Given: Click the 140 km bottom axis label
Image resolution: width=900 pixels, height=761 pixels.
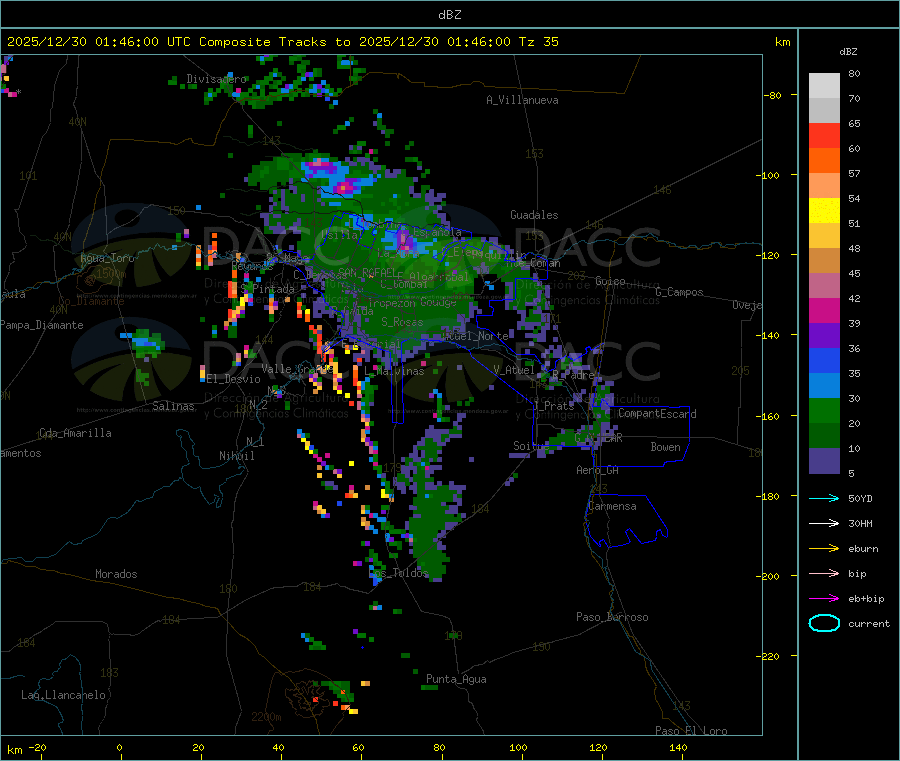Looking at the screenshot, I should coord(678,747).
